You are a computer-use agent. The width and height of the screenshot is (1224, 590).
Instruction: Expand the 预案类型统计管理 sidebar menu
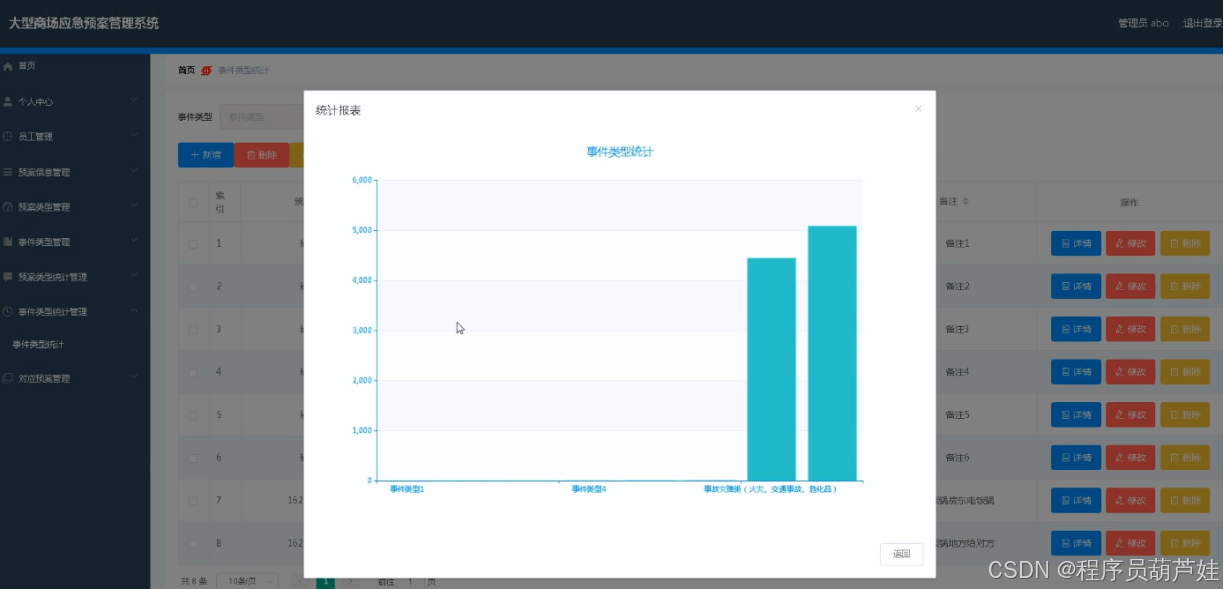point(134,276)
